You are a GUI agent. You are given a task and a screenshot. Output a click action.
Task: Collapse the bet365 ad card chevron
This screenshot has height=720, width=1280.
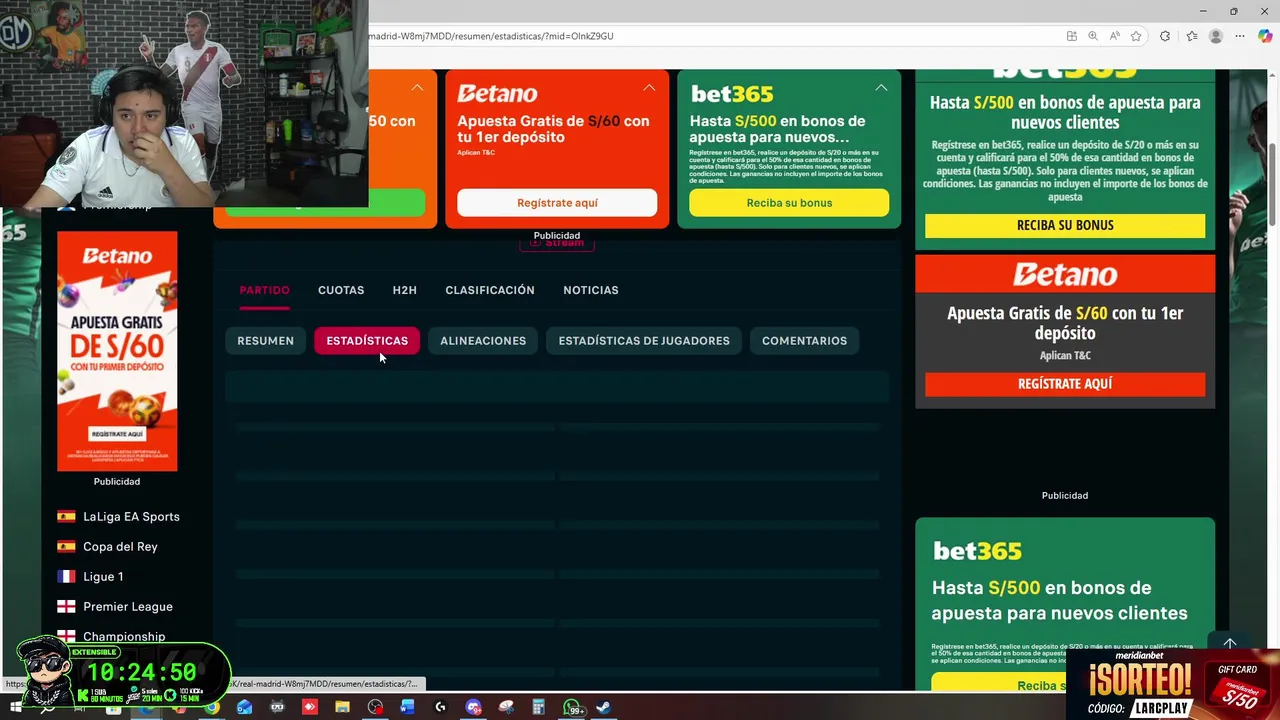[881, 88]
